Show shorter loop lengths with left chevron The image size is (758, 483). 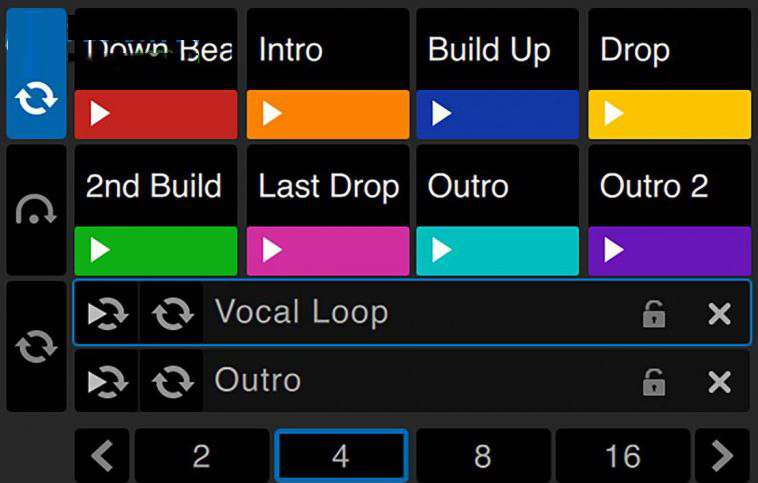[102, 455]
